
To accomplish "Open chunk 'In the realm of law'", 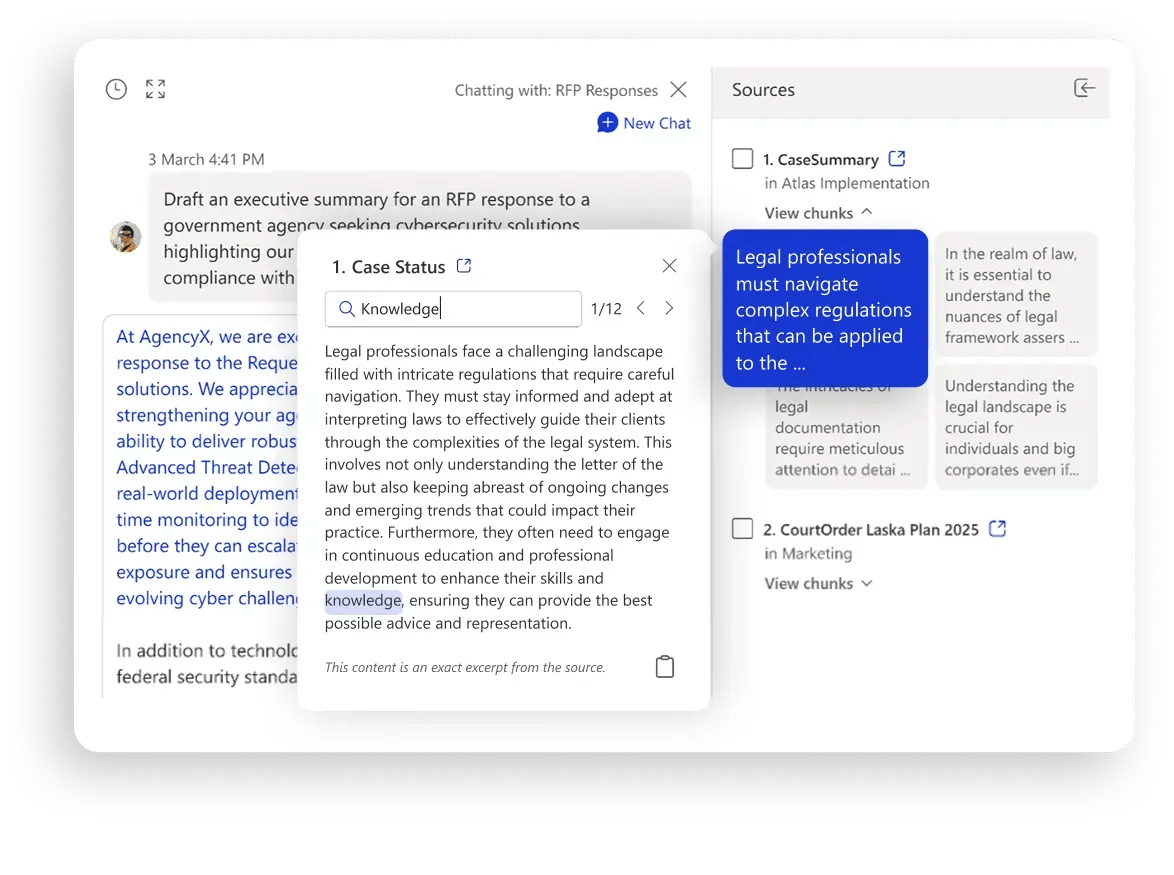I will tap(1016, 295).
